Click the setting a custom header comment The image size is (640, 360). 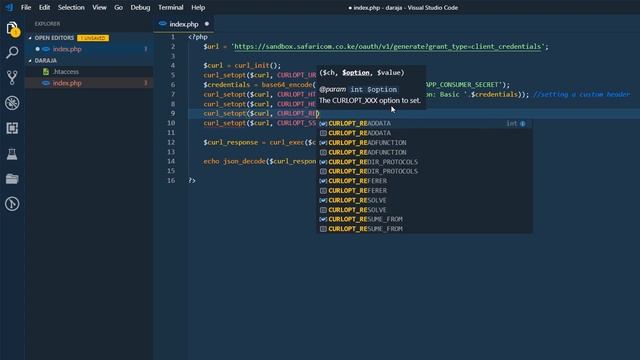(x=582, y=94)
